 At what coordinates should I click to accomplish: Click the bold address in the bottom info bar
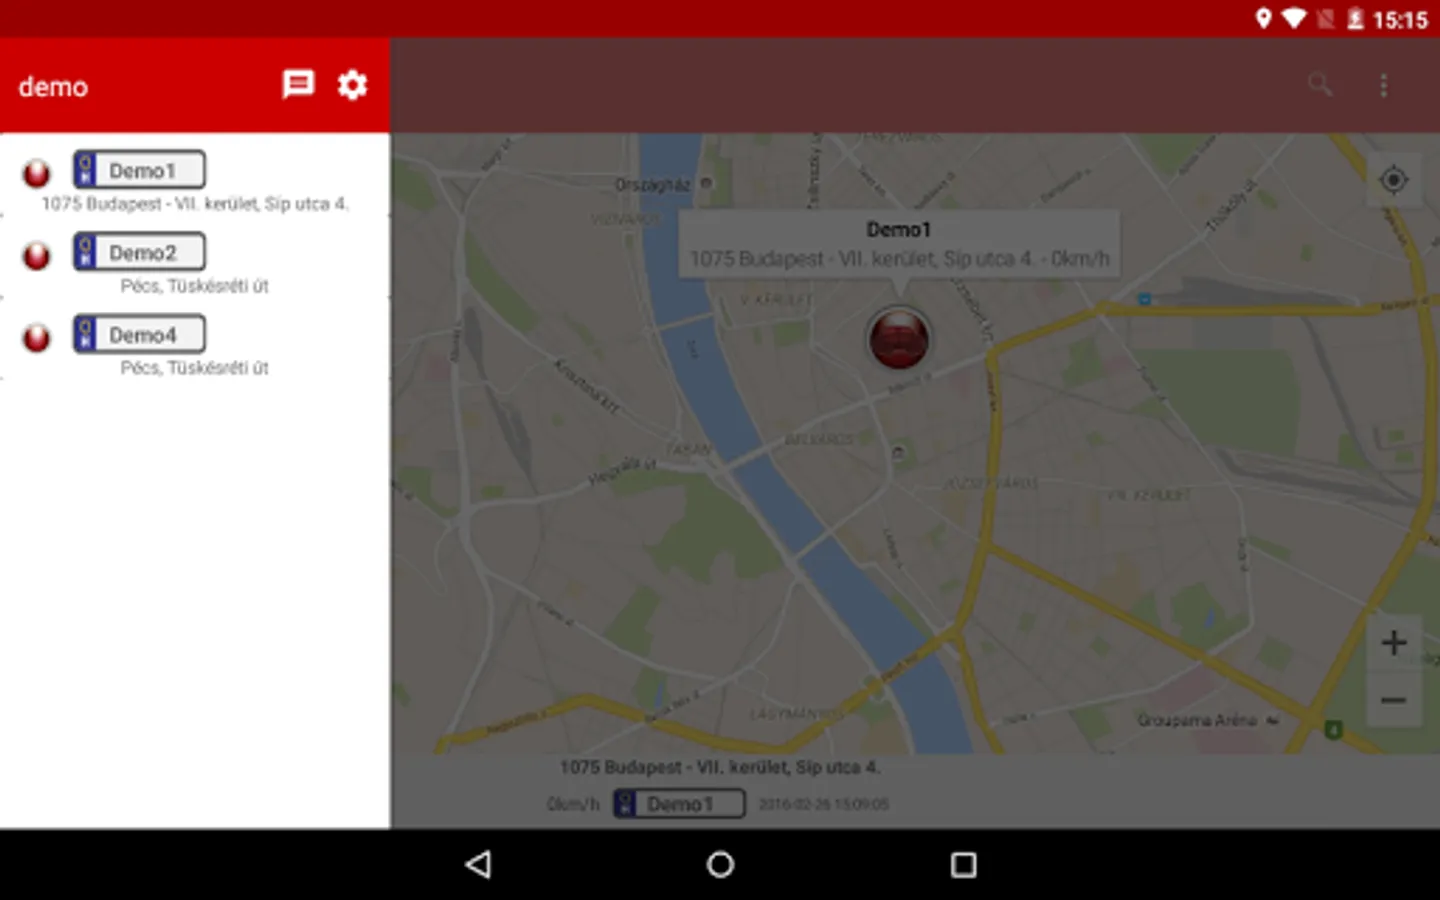720,768
